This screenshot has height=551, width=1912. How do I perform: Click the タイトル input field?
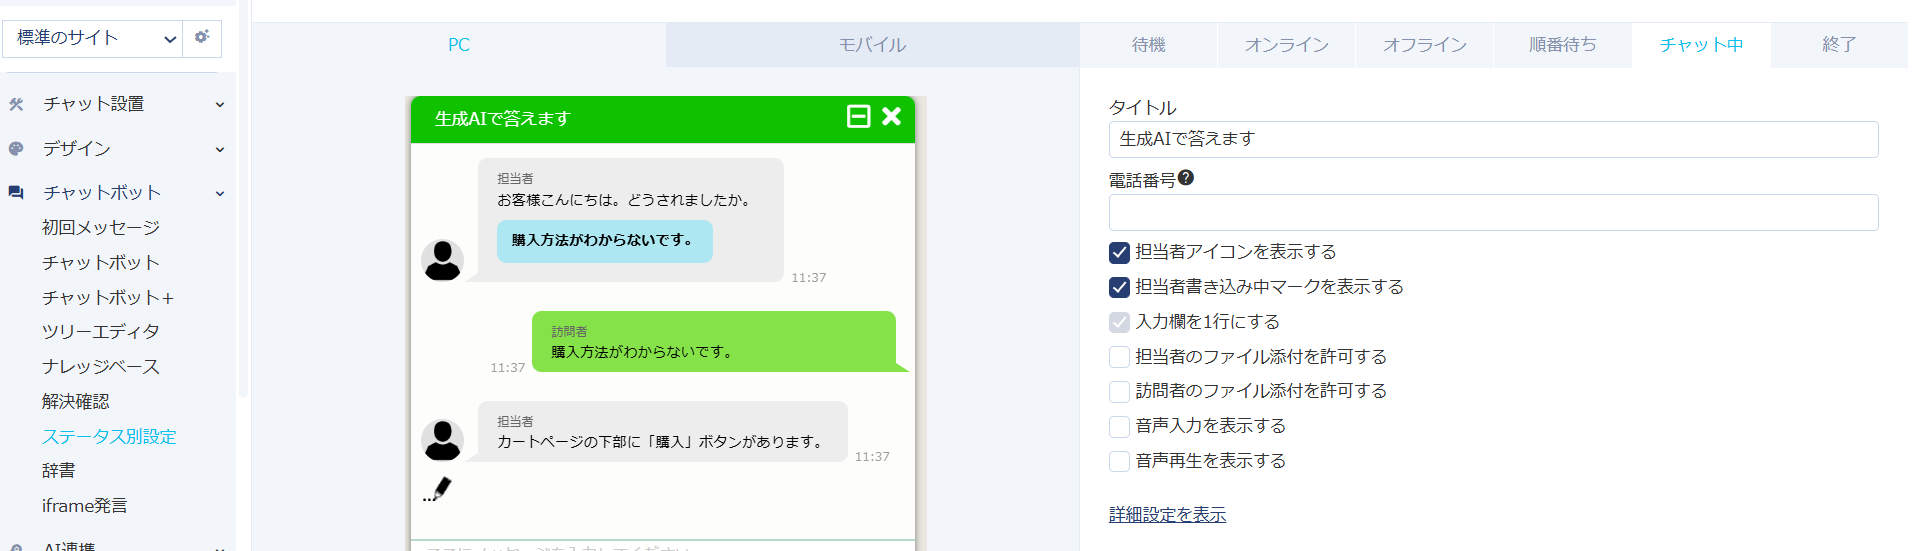click(x=1493, y=139)
